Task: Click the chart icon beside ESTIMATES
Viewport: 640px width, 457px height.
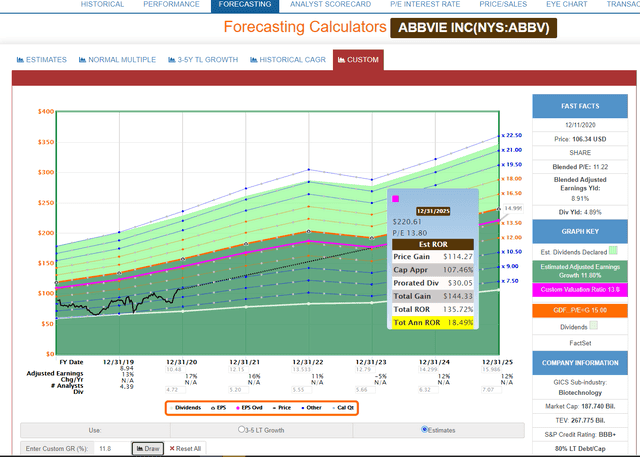Action: [20, 60]
